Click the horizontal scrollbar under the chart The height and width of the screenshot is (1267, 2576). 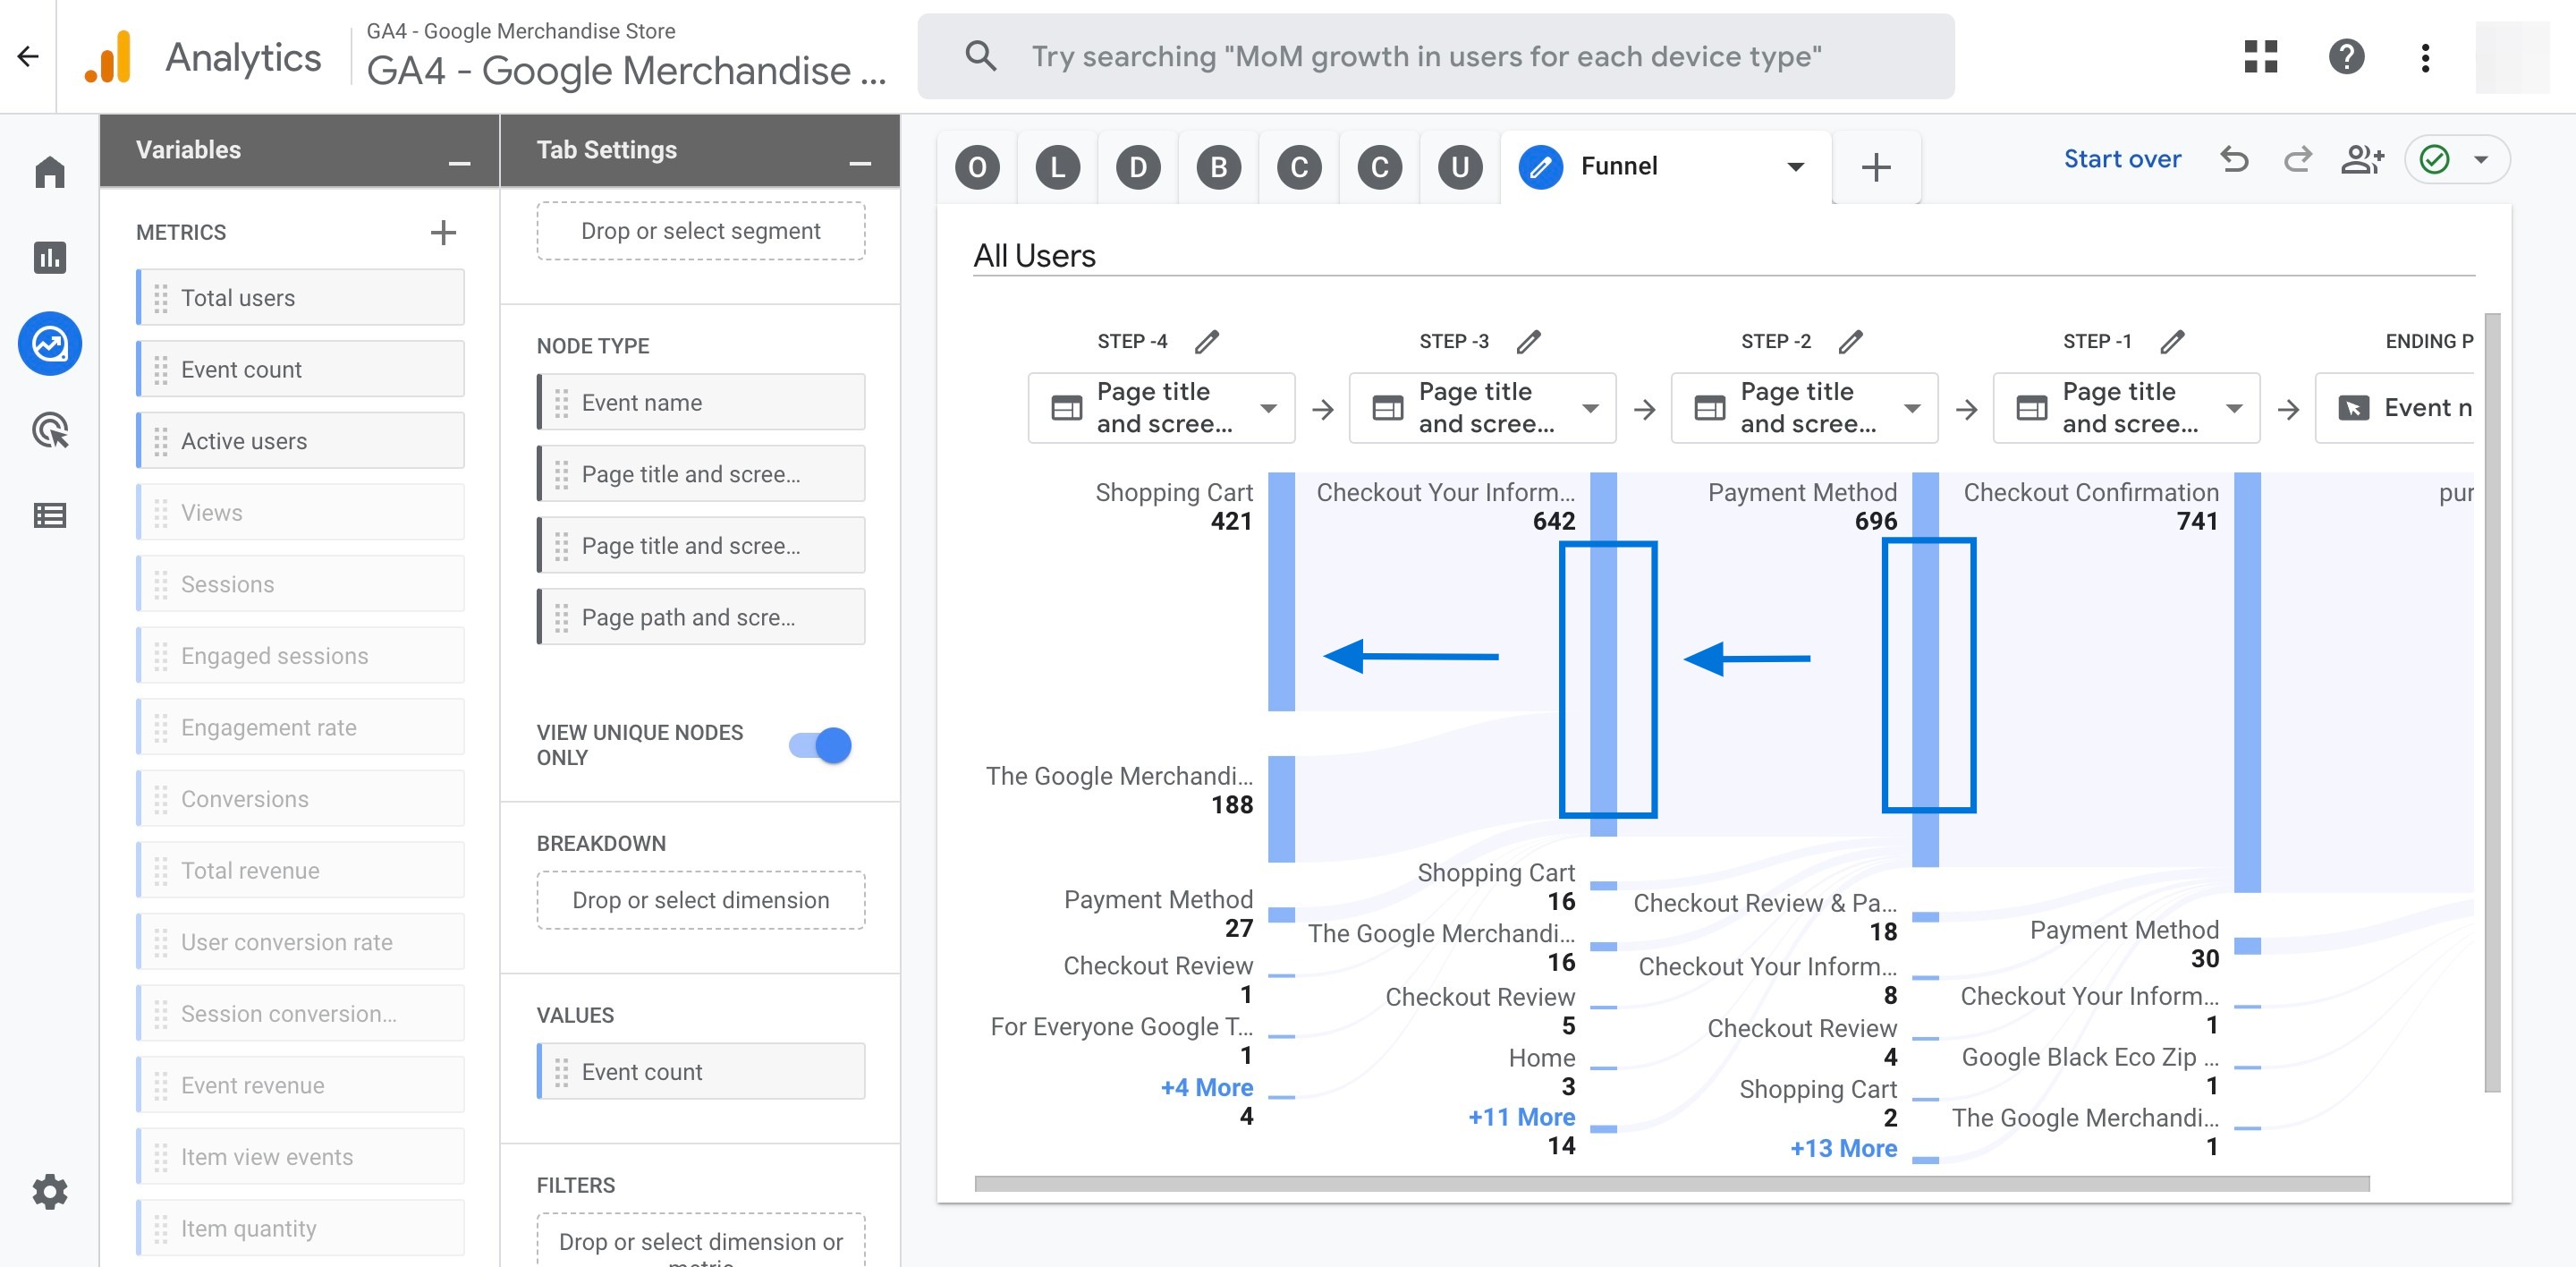(1672, 1184)
